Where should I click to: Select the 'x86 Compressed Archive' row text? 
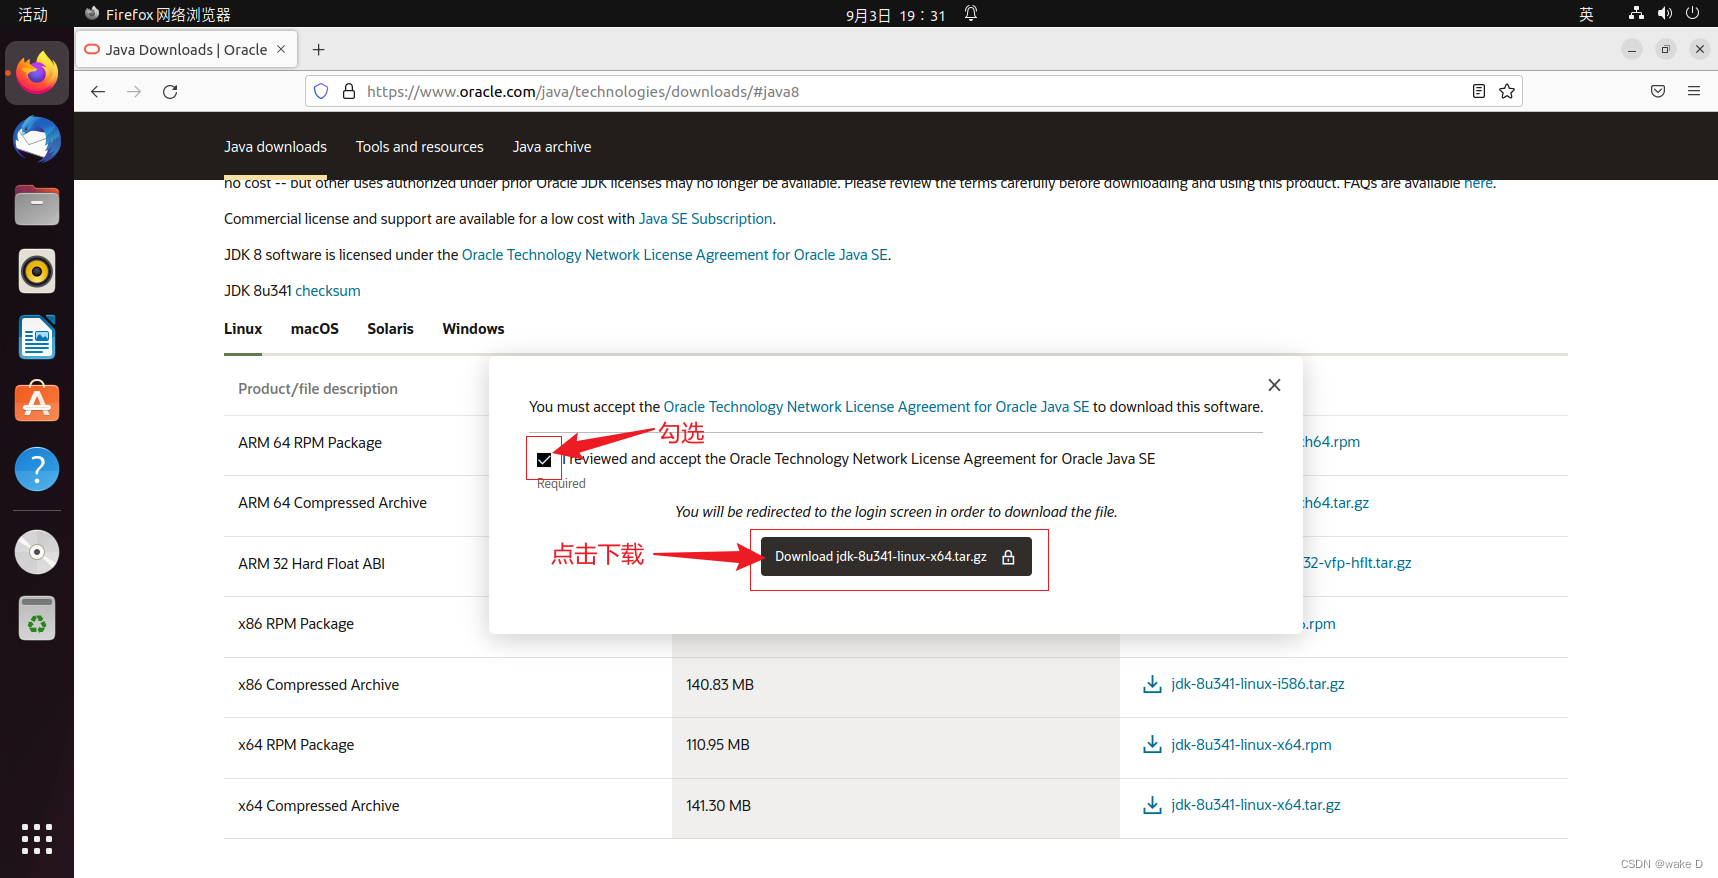[x=318, y=685]
